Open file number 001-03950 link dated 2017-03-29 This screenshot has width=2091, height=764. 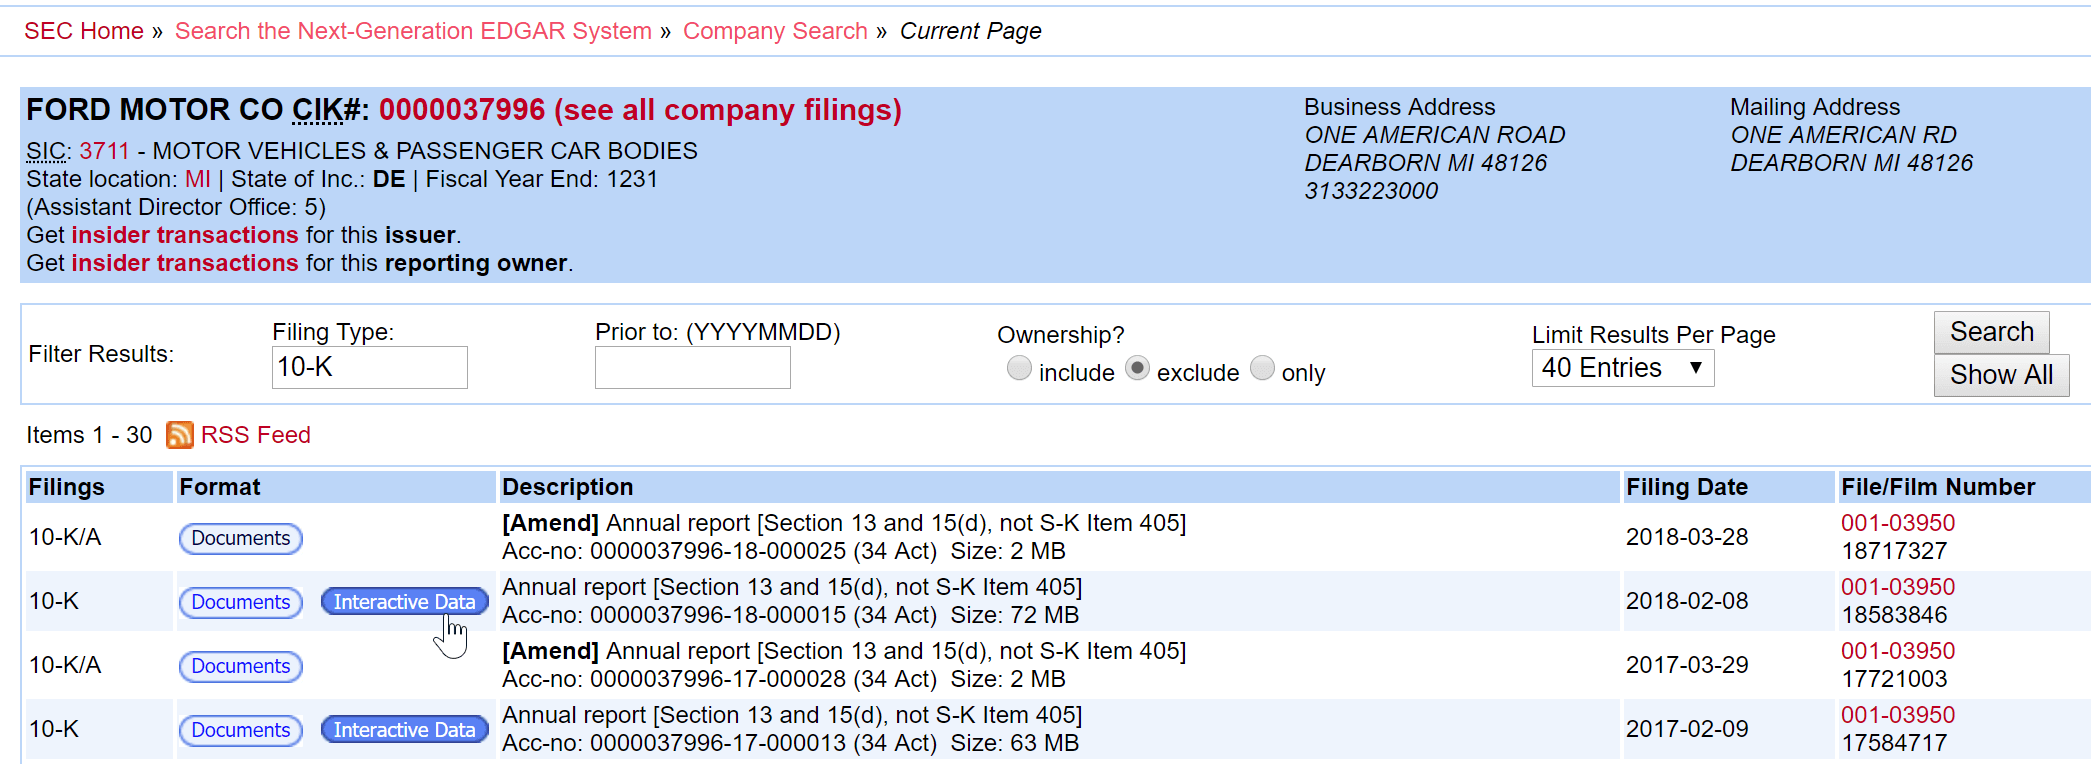coord(1898,651)
